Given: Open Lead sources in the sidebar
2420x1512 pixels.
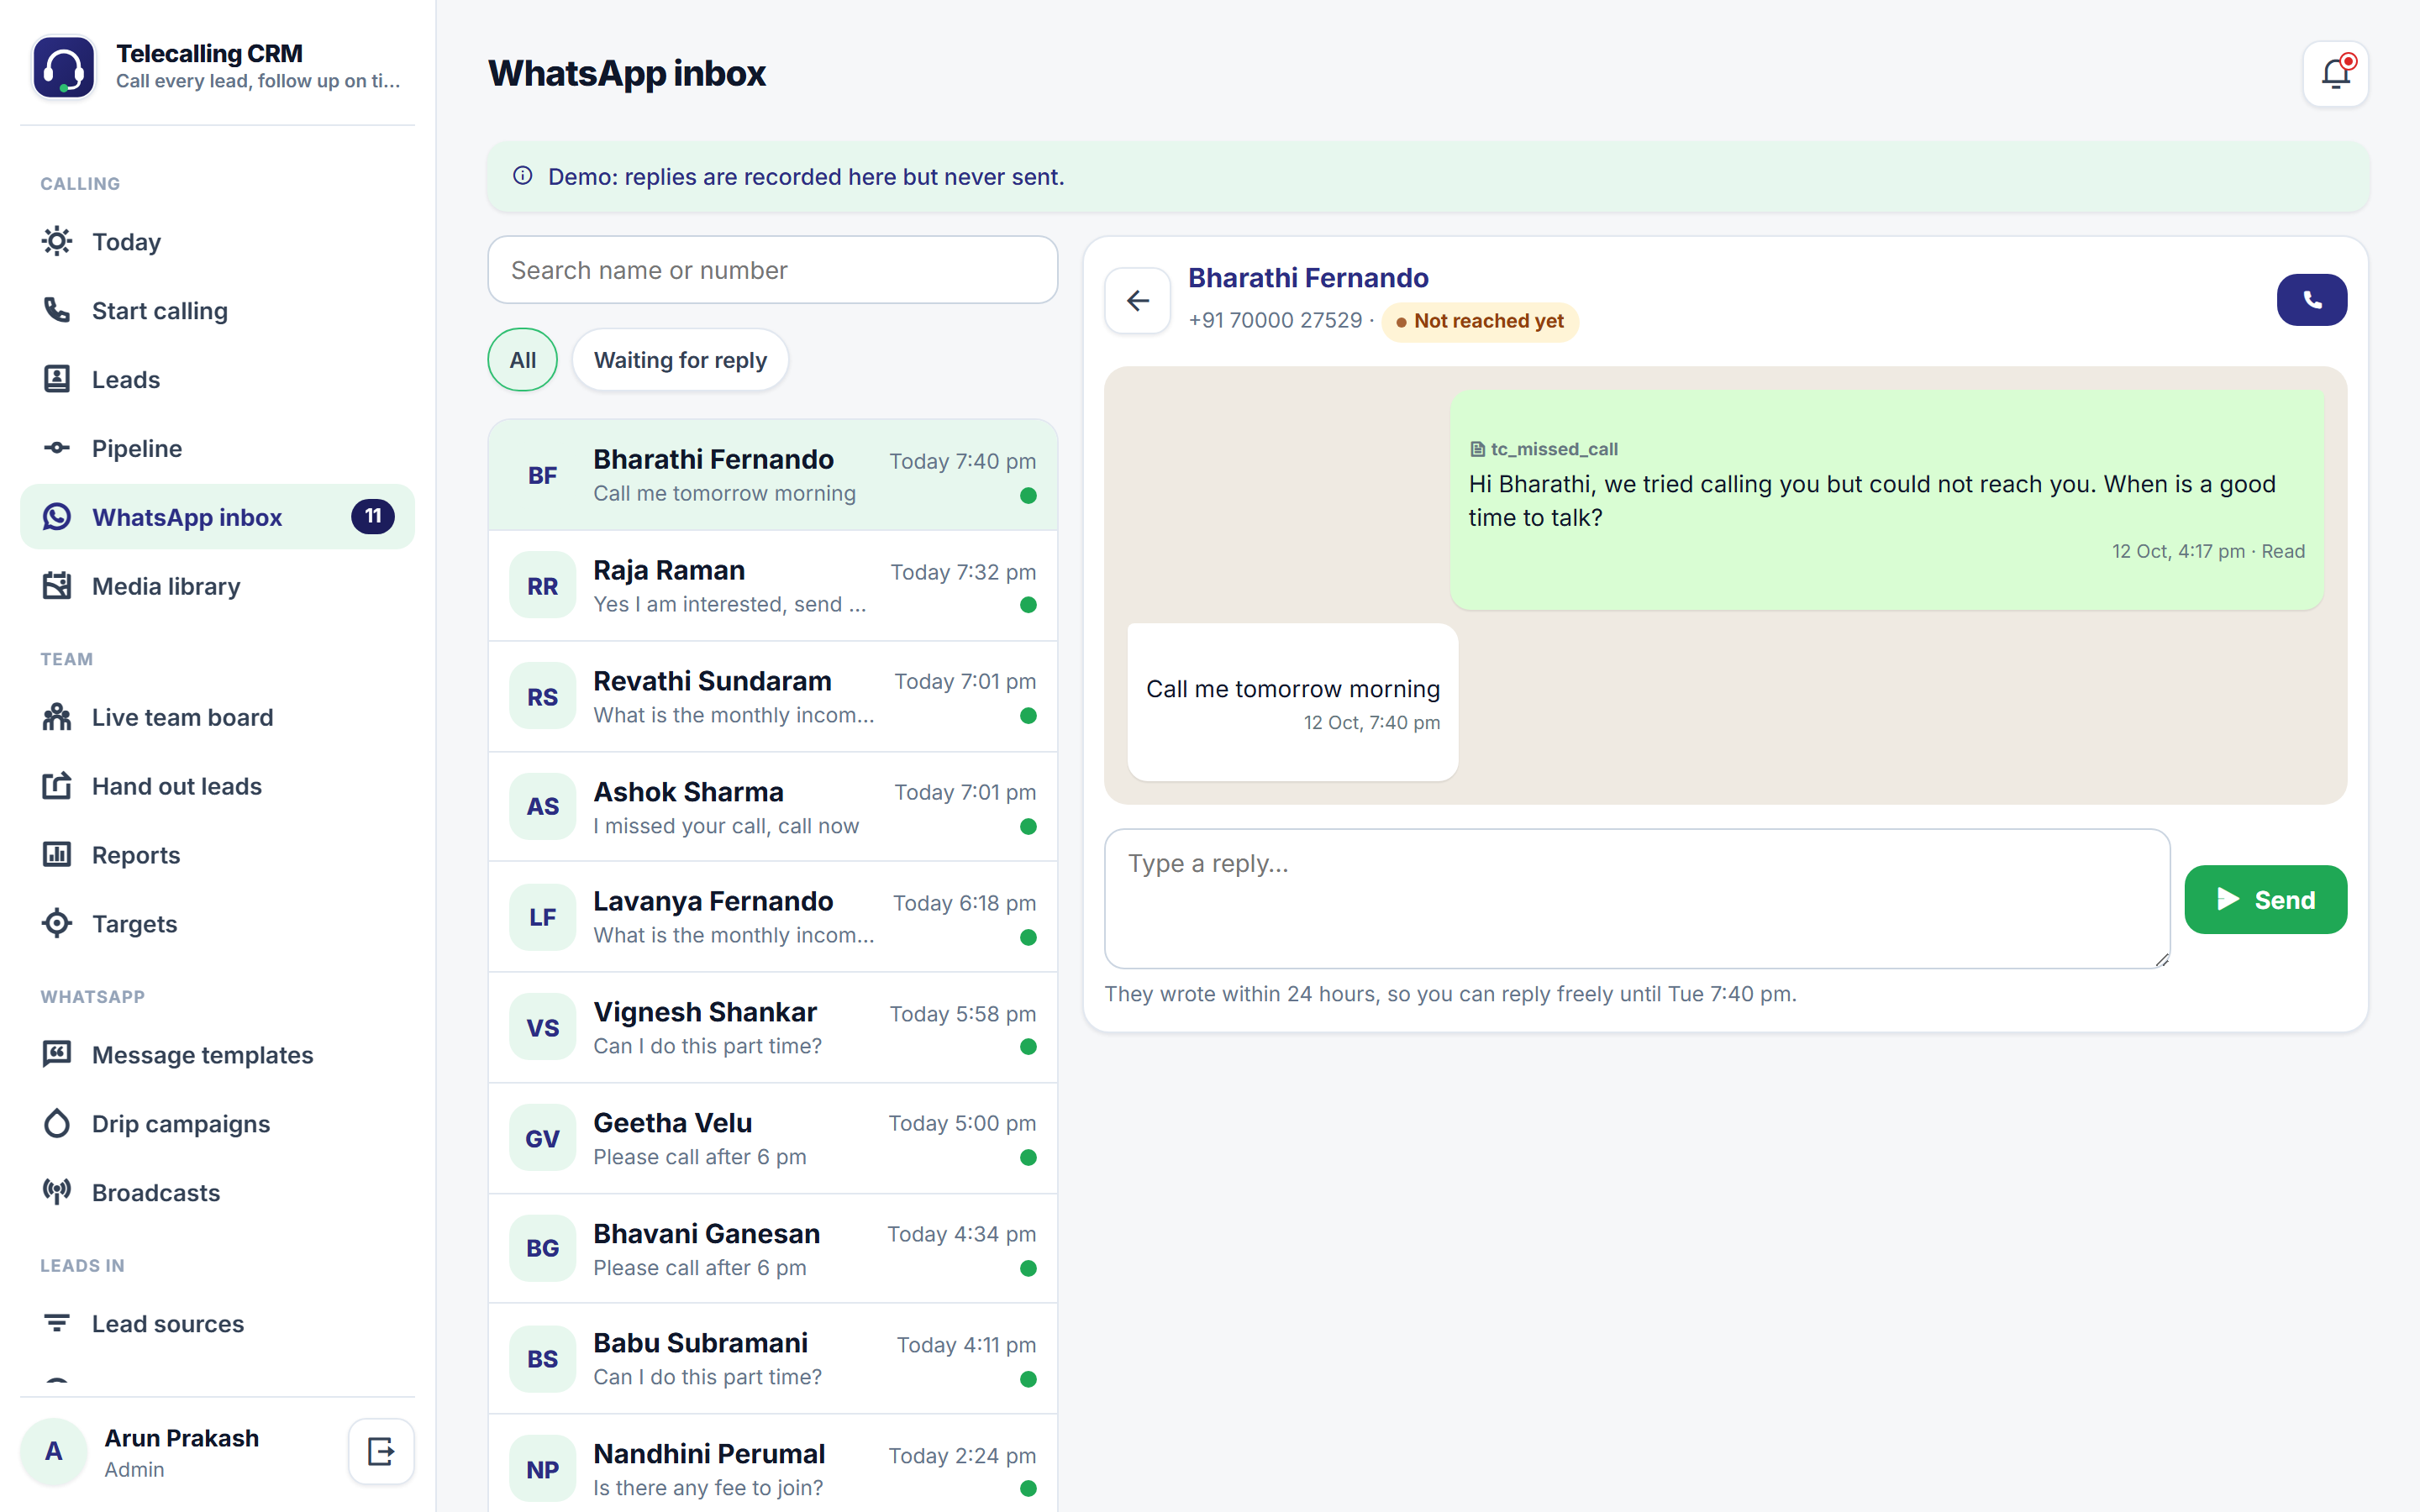Looking at the screenshot, I should (x=217, y=1323).
